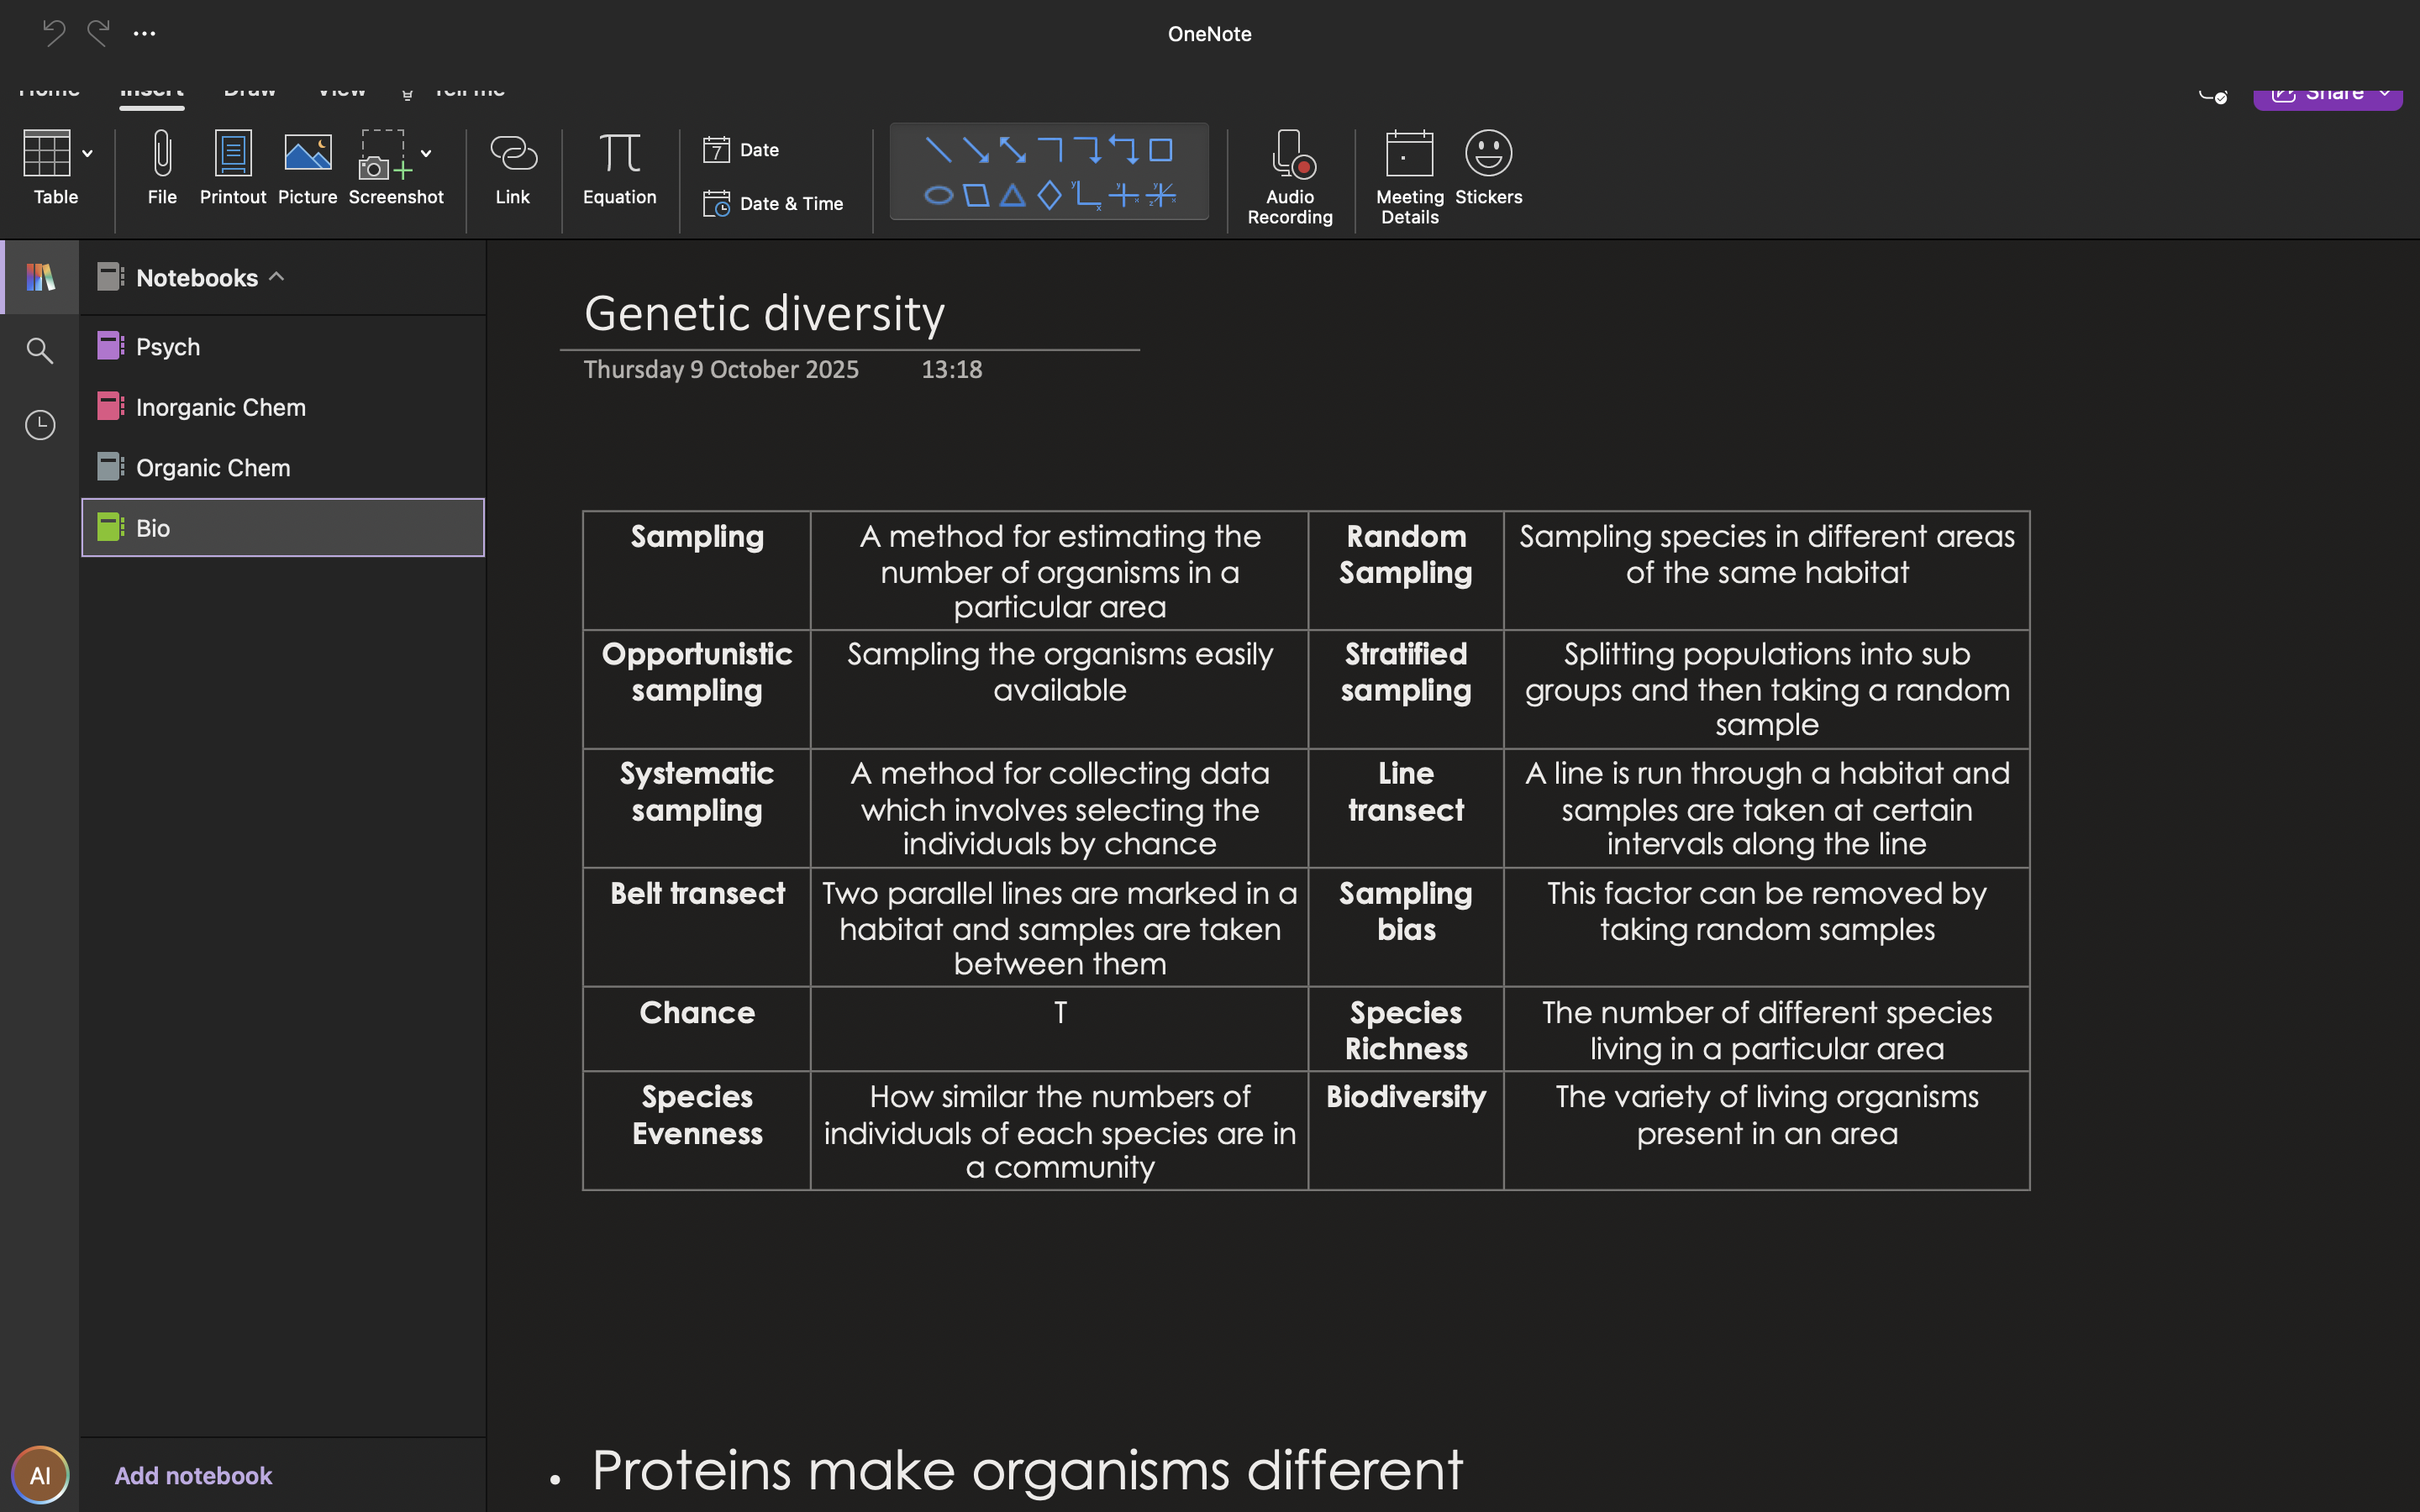This screenshot has height=1512, width=2420.
Task: Collapse the Notebooks list chevron
Action: pos(277,277)
